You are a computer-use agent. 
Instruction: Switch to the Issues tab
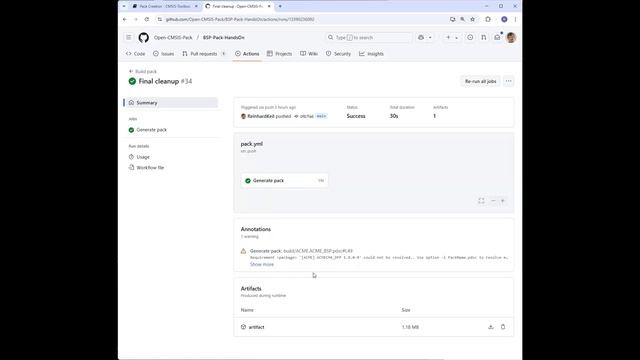164,54
